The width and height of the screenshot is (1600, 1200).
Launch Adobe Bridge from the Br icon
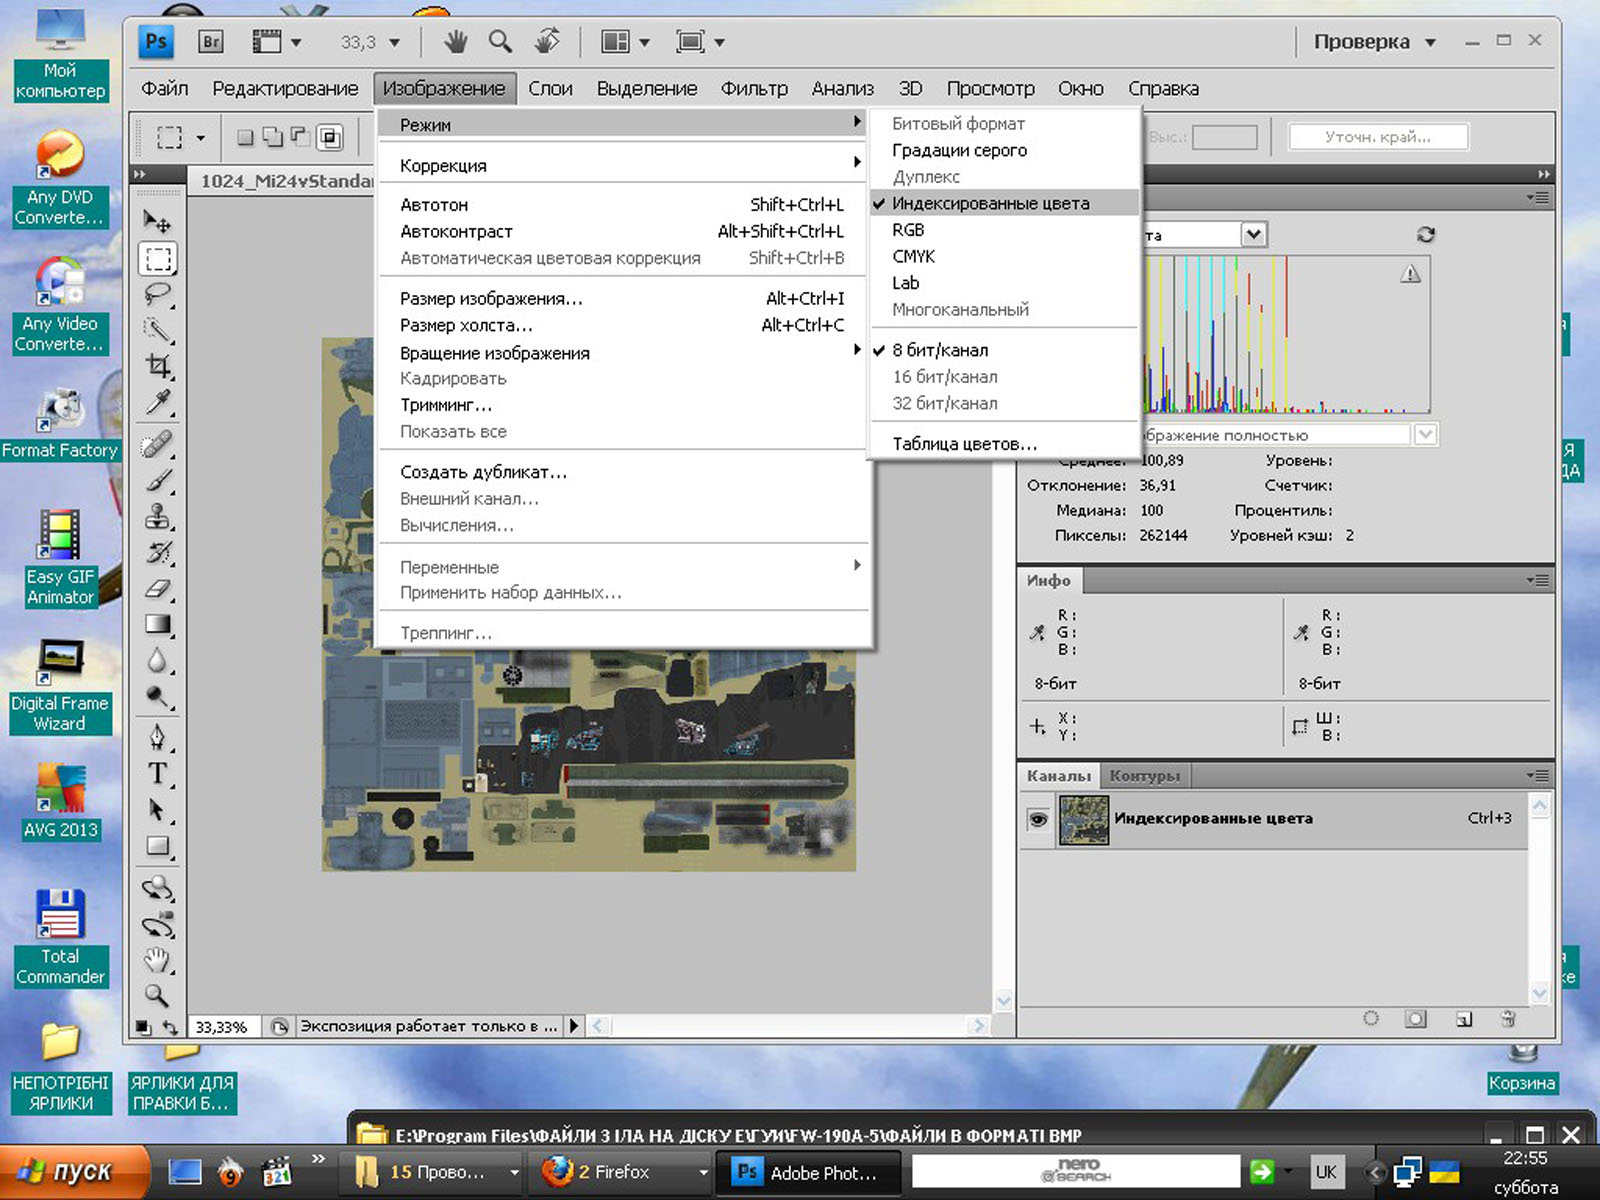point(211,42)
